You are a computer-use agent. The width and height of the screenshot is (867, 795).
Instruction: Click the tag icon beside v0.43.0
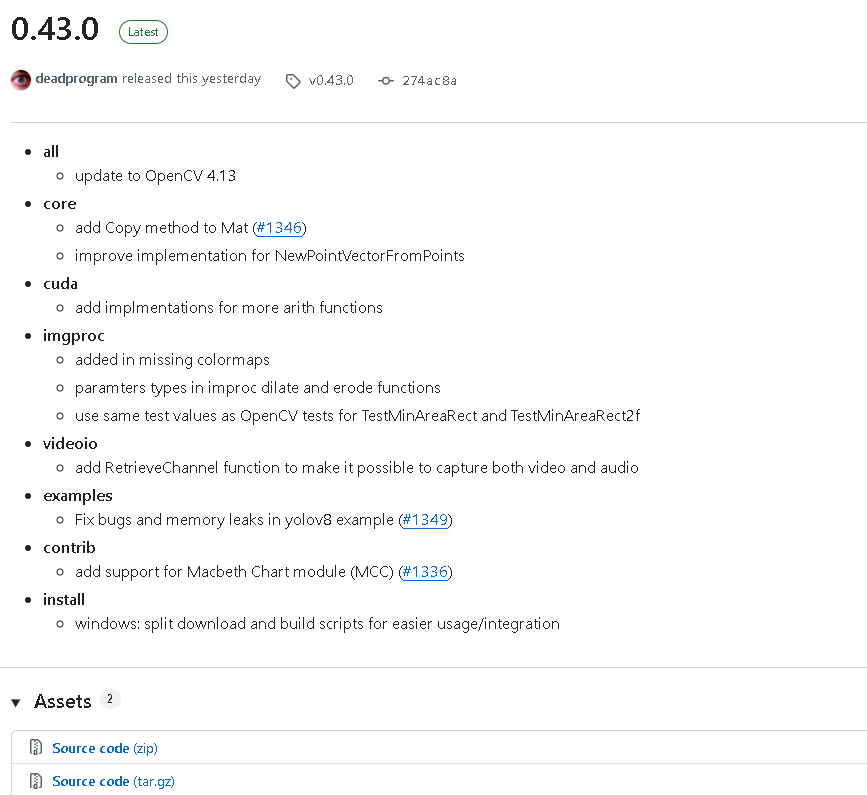coord(293,81)
